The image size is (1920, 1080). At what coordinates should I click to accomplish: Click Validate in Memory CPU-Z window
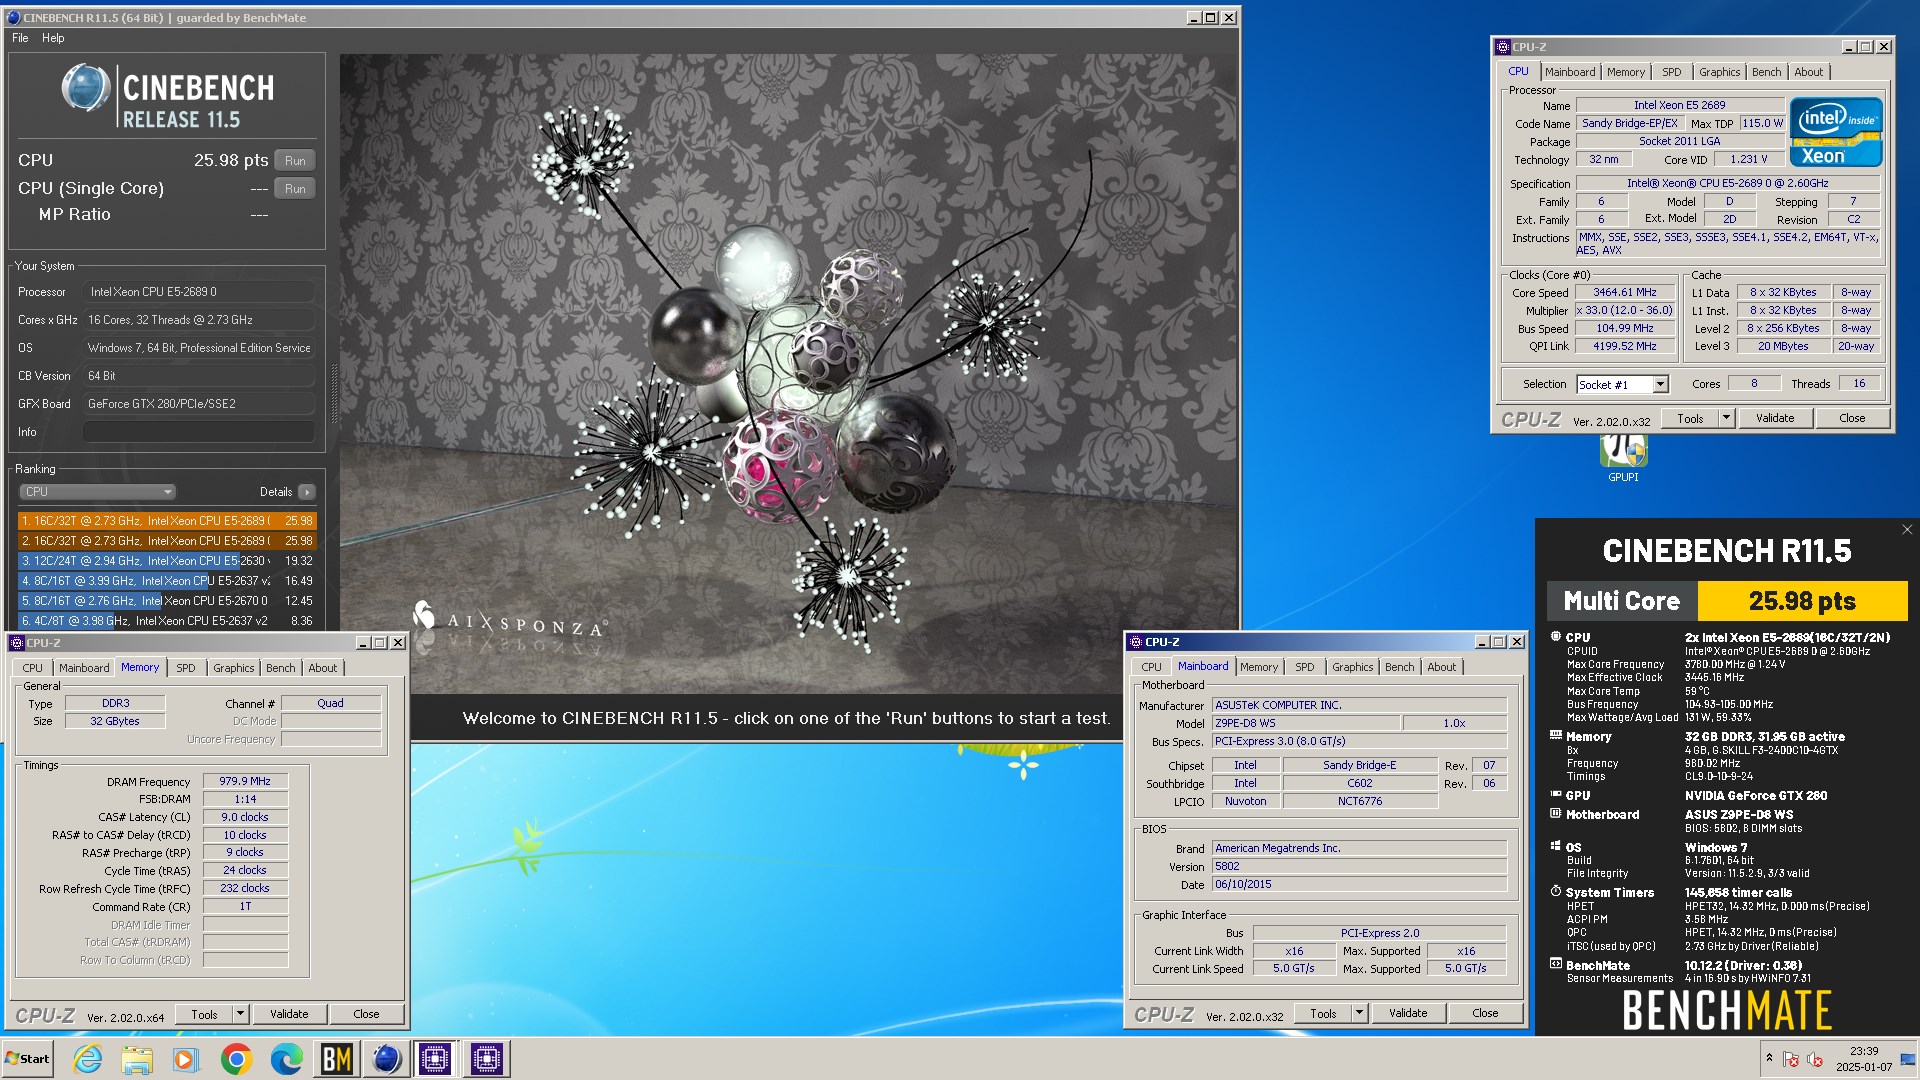click(289, 1014)
